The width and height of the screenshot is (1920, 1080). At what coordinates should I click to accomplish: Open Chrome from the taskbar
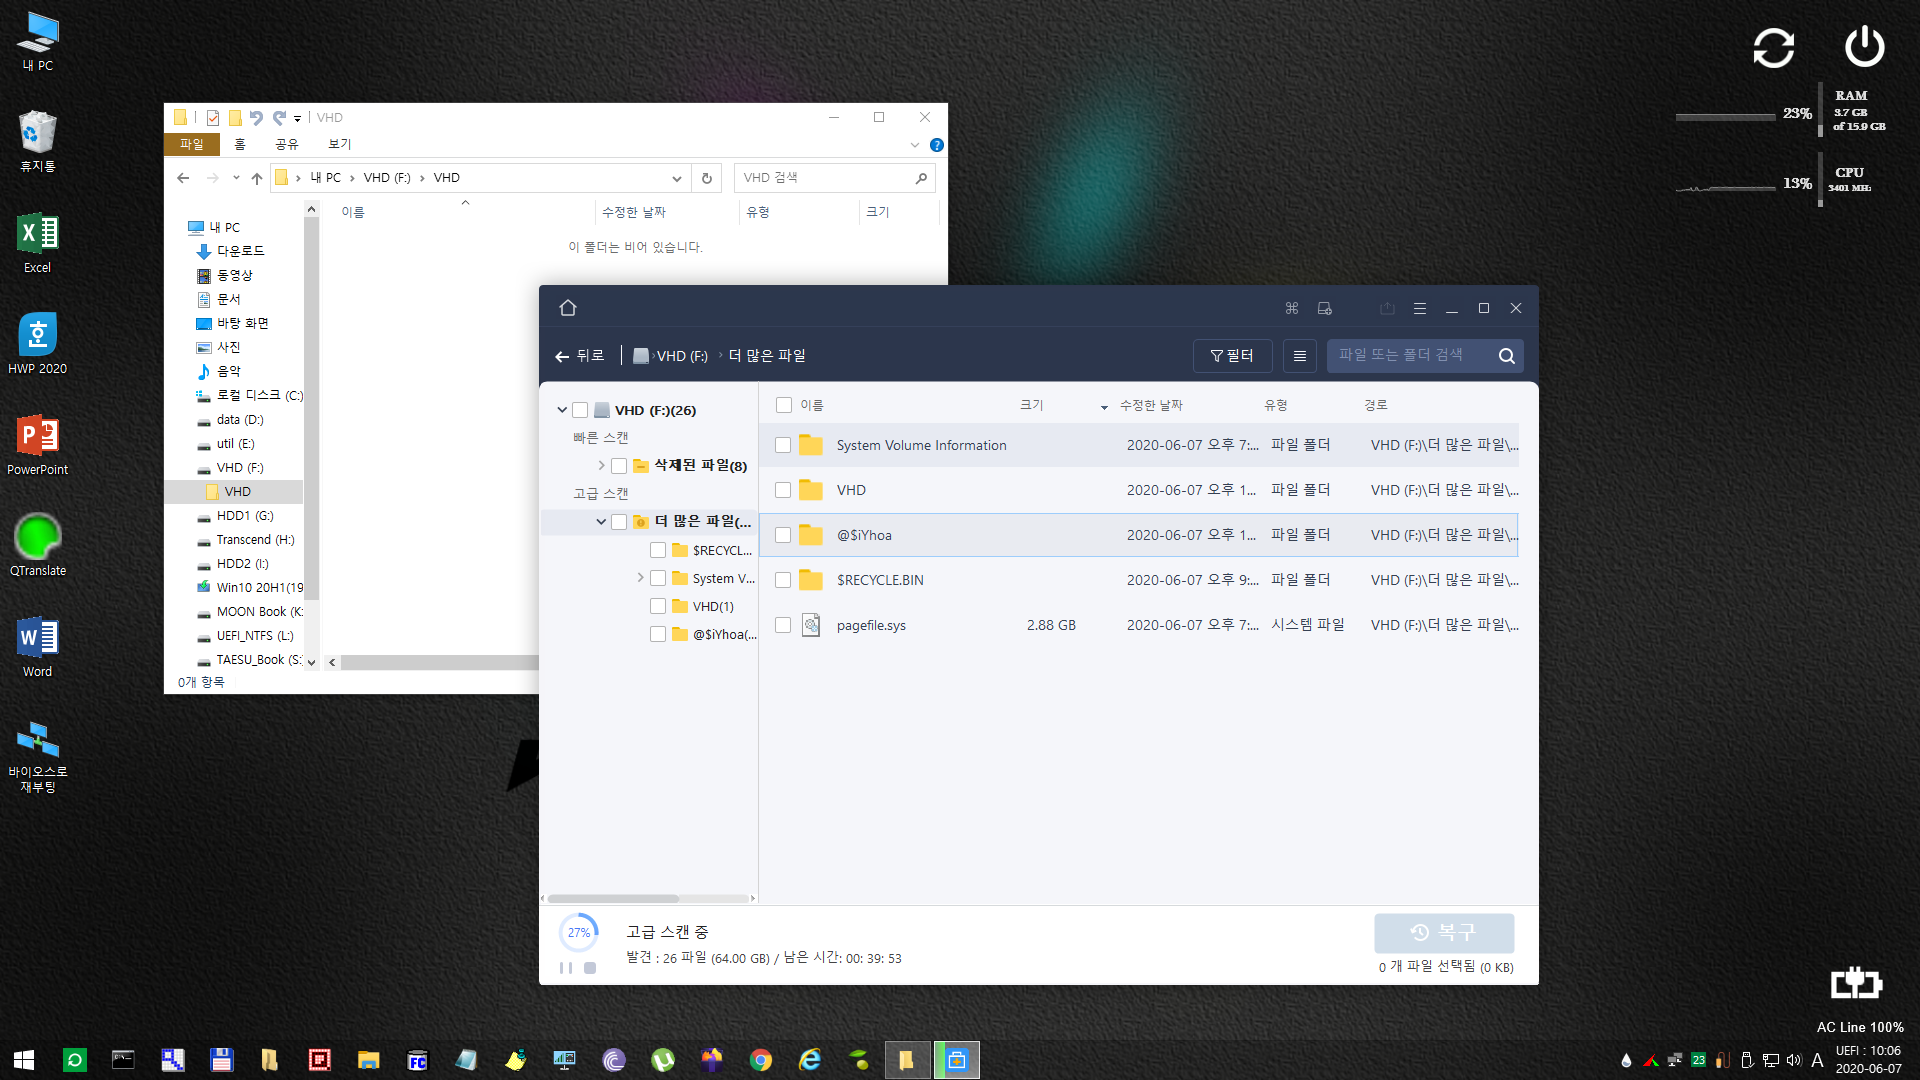point(761,1060)
